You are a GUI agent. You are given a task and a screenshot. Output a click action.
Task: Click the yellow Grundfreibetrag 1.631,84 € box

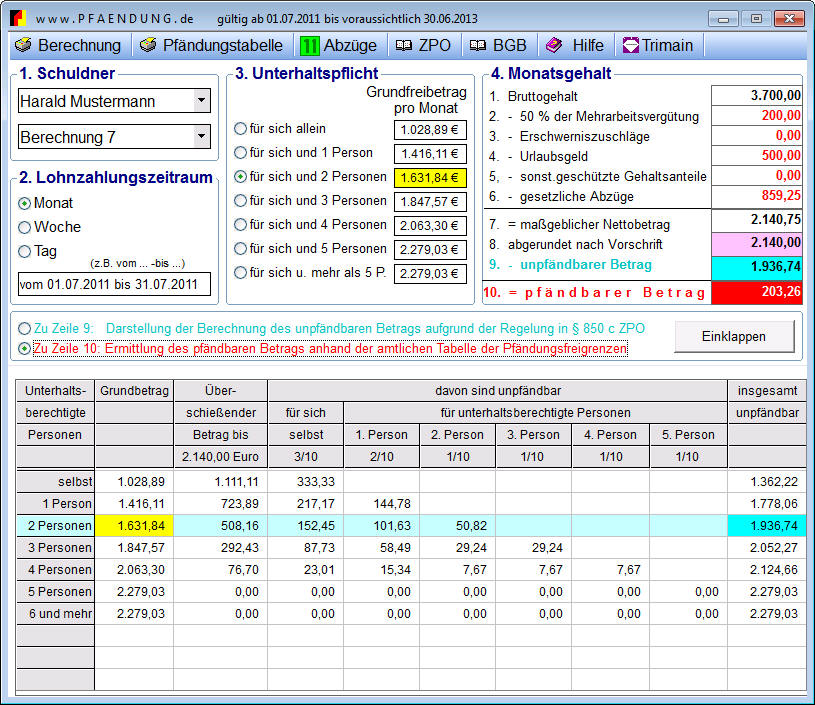point(430,178)
